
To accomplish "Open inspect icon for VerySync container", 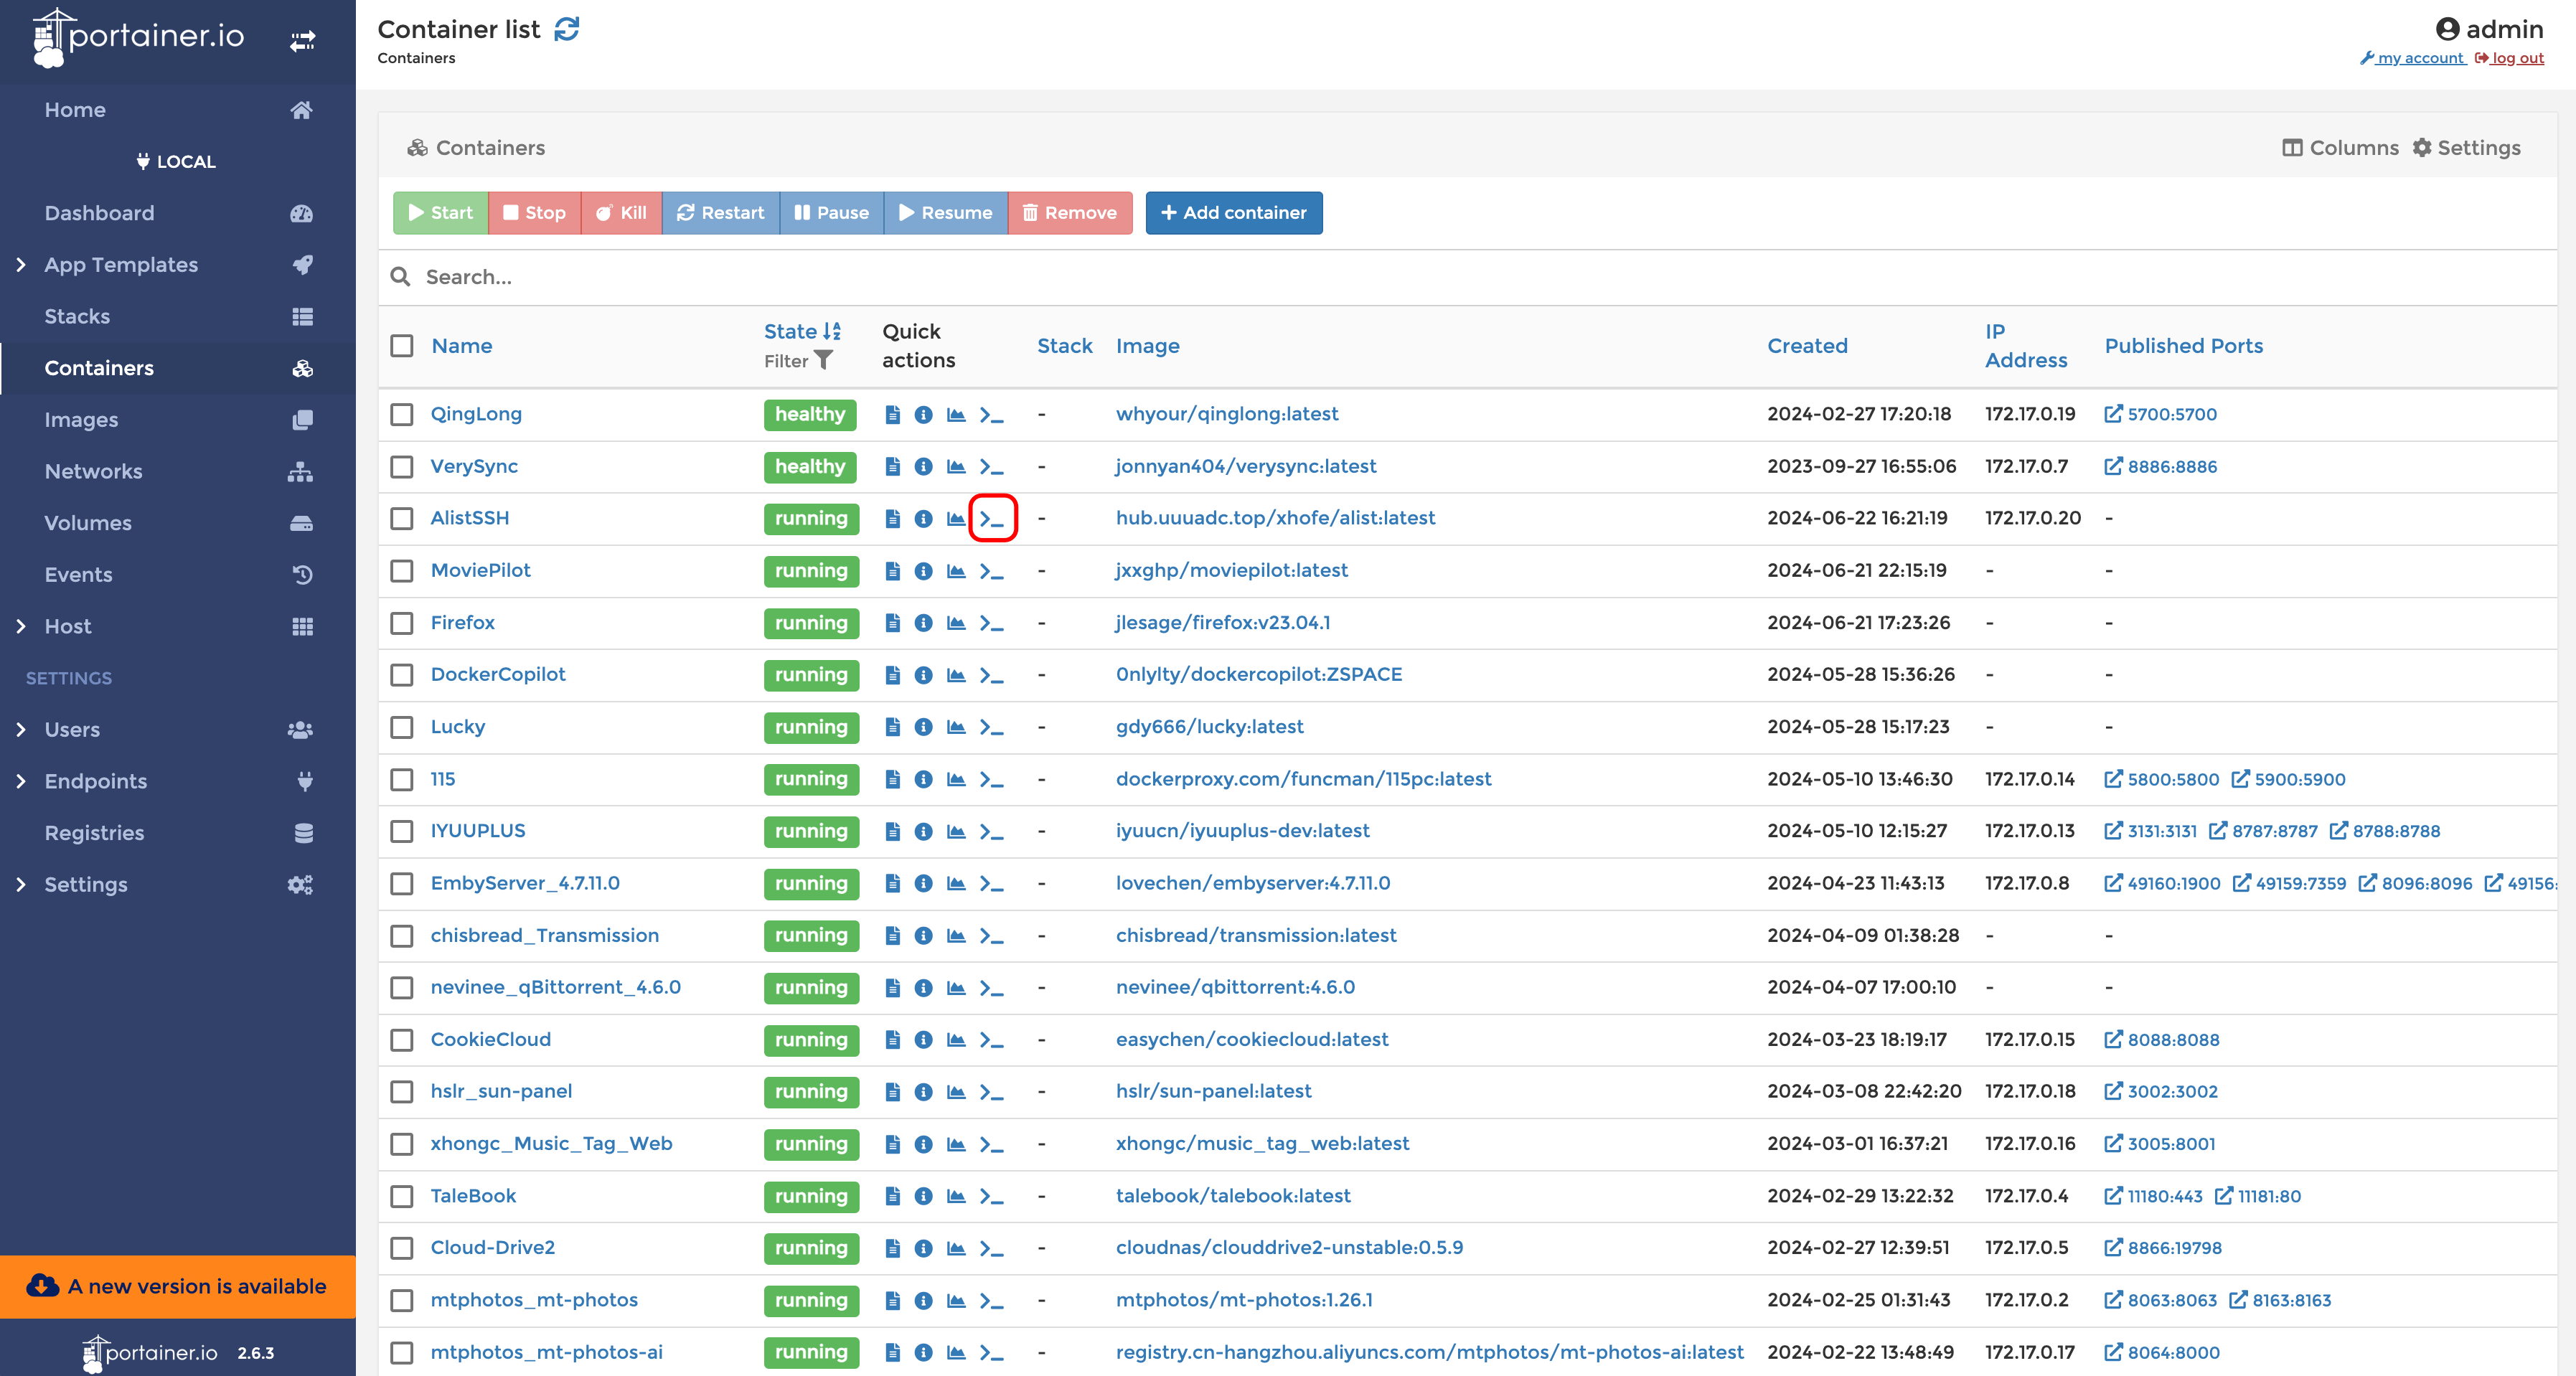I will [923, 466].
